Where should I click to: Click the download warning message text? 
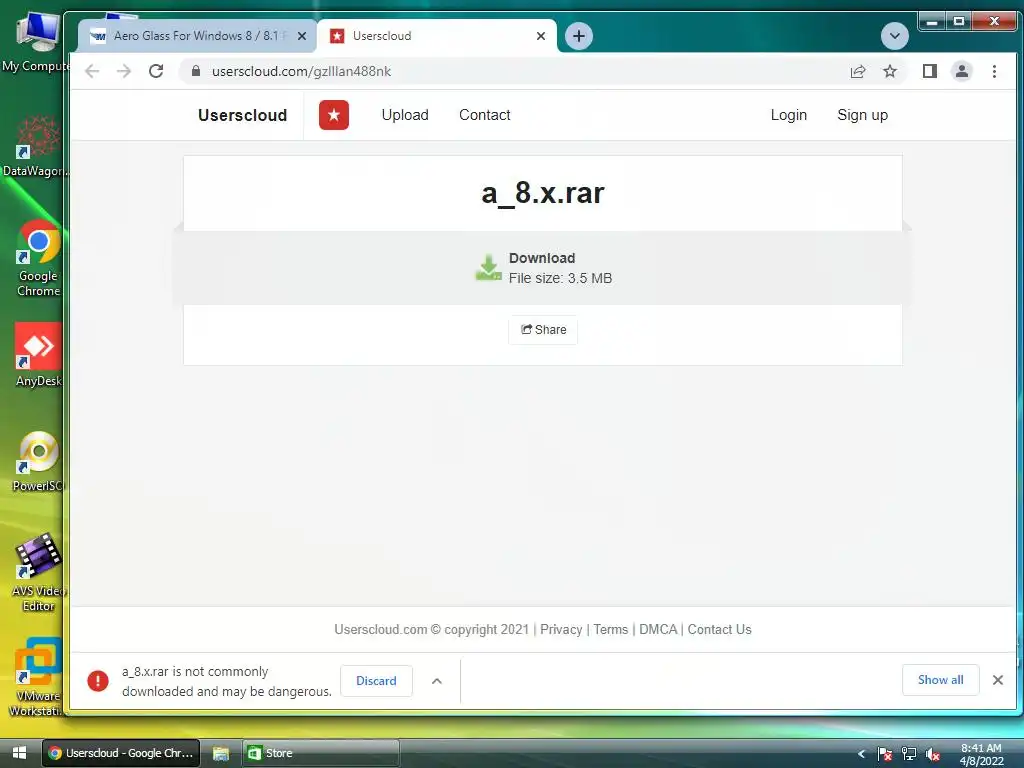click(x=227, y=681)
